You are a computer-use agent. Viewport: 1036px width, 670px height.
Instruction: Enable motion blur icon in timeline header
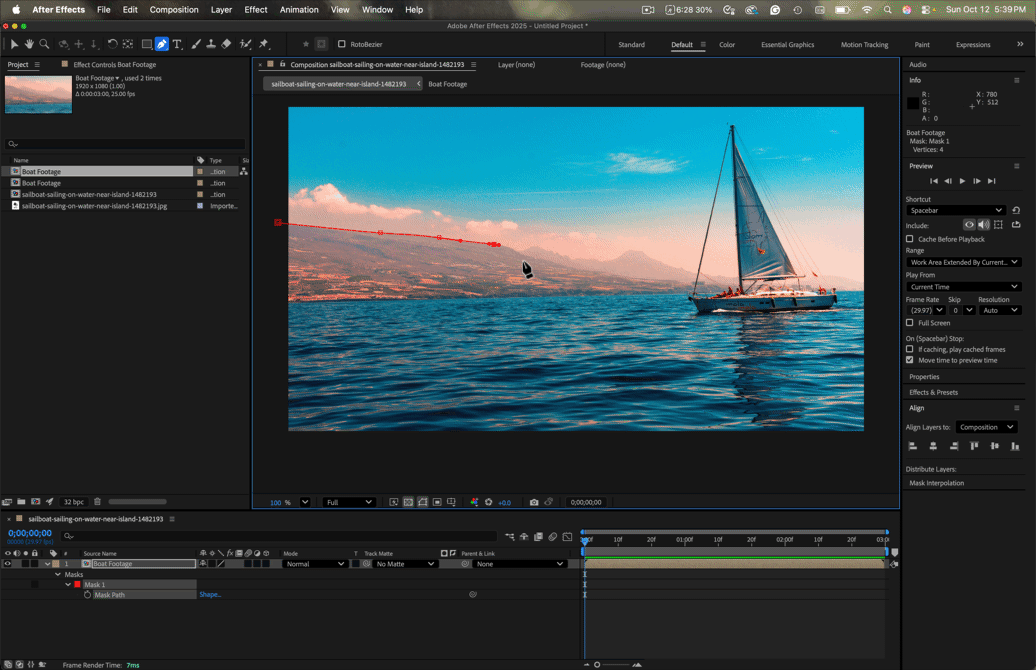[553, 537]
